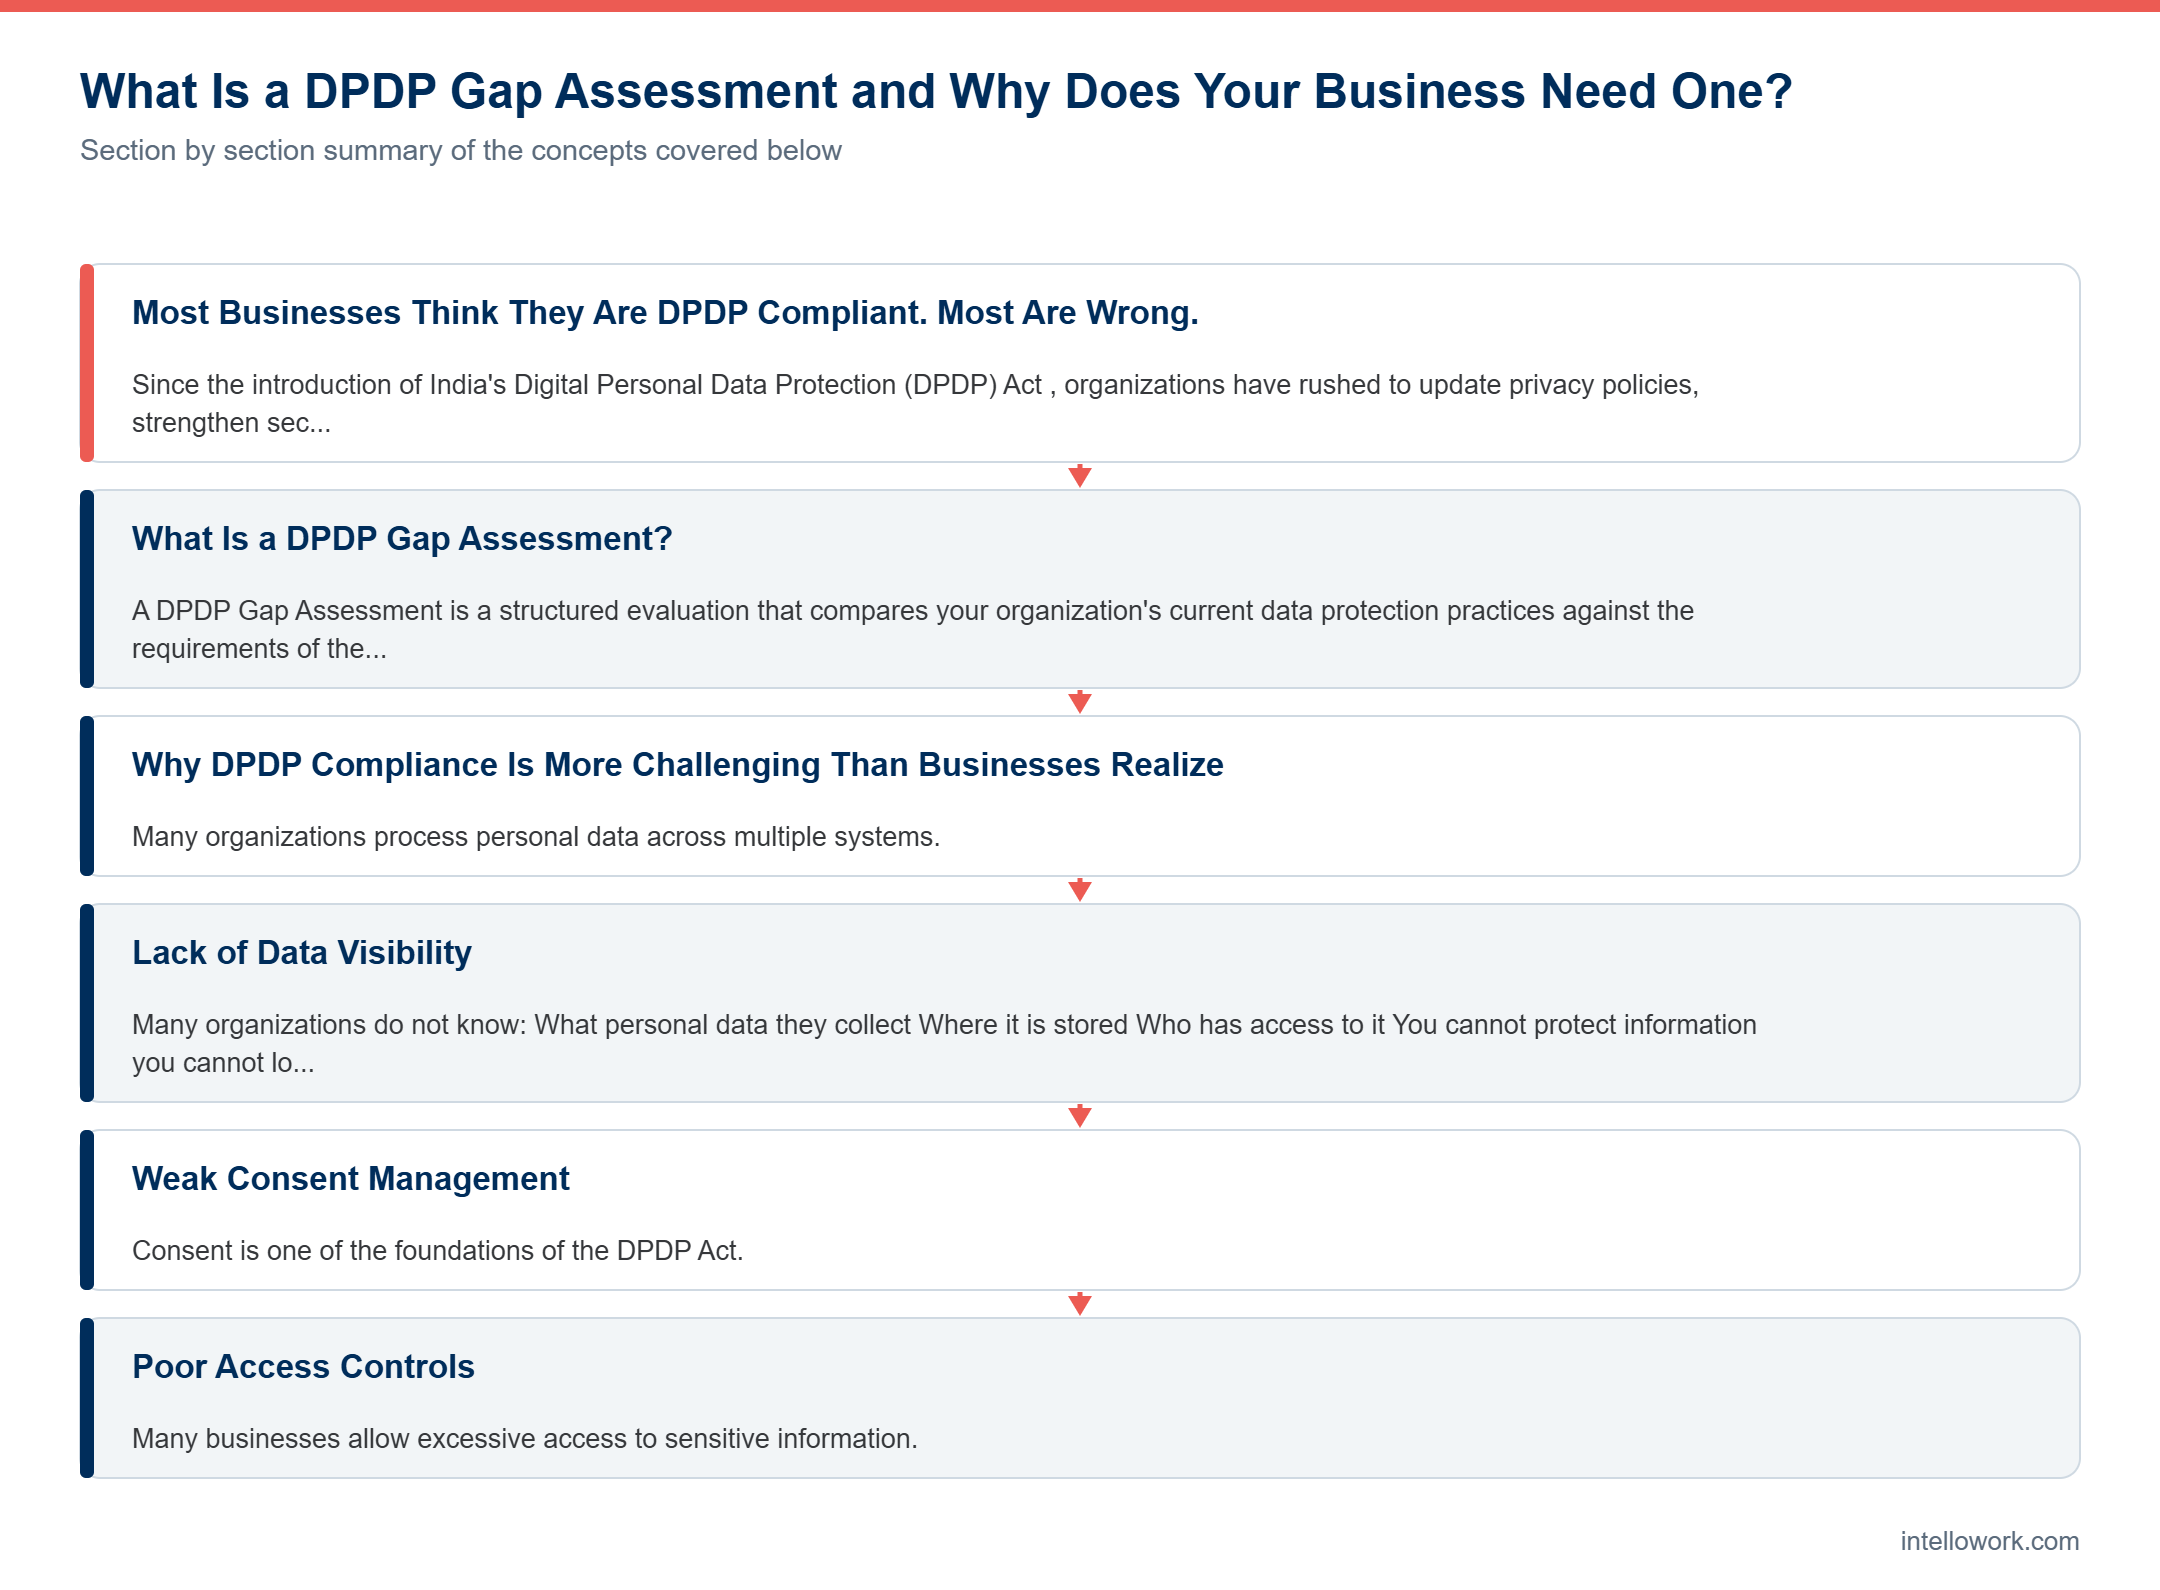Click the paragraph beginning 'Since the introduction of India's Digital'
The height and width of the screenshot is (1590, 2160).
[915, 404]
